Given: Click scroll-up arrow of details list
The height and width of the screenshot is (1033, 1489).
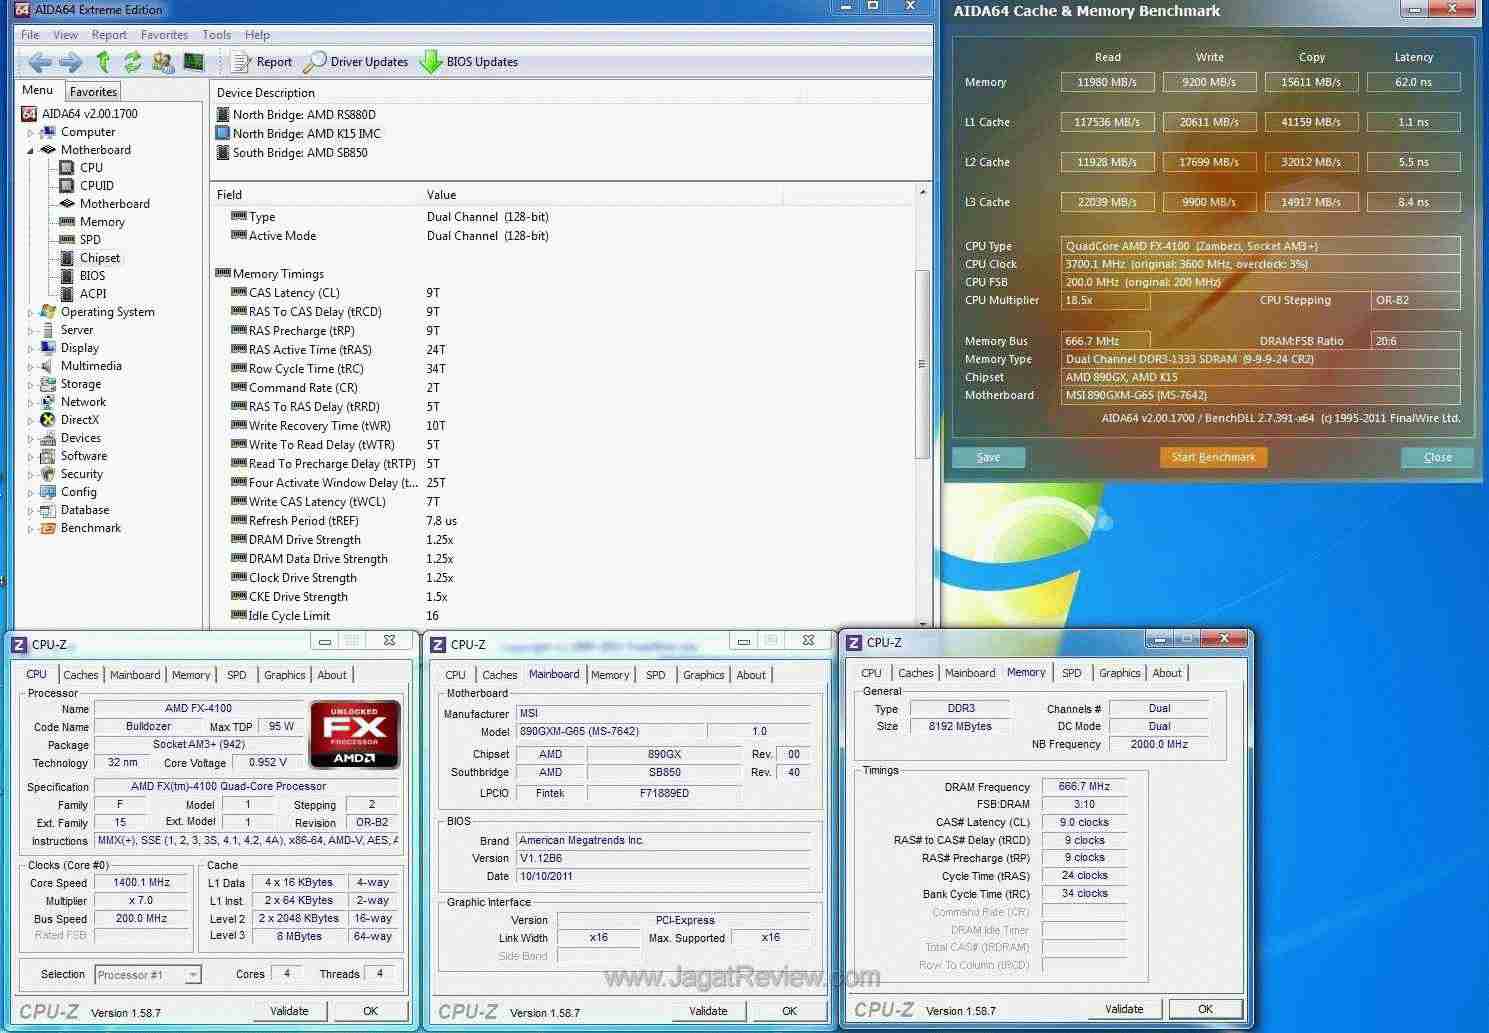Looking at the screenshot, I should 922,192.
